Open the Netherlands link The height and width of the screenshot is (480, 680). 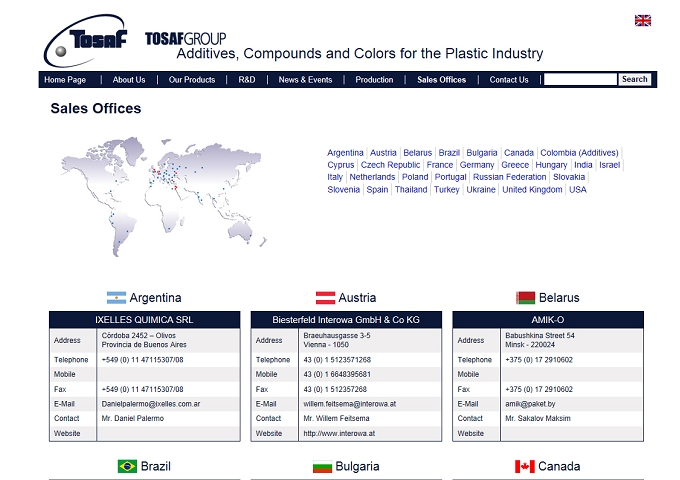pyautogui.click(x=372, y=177)
